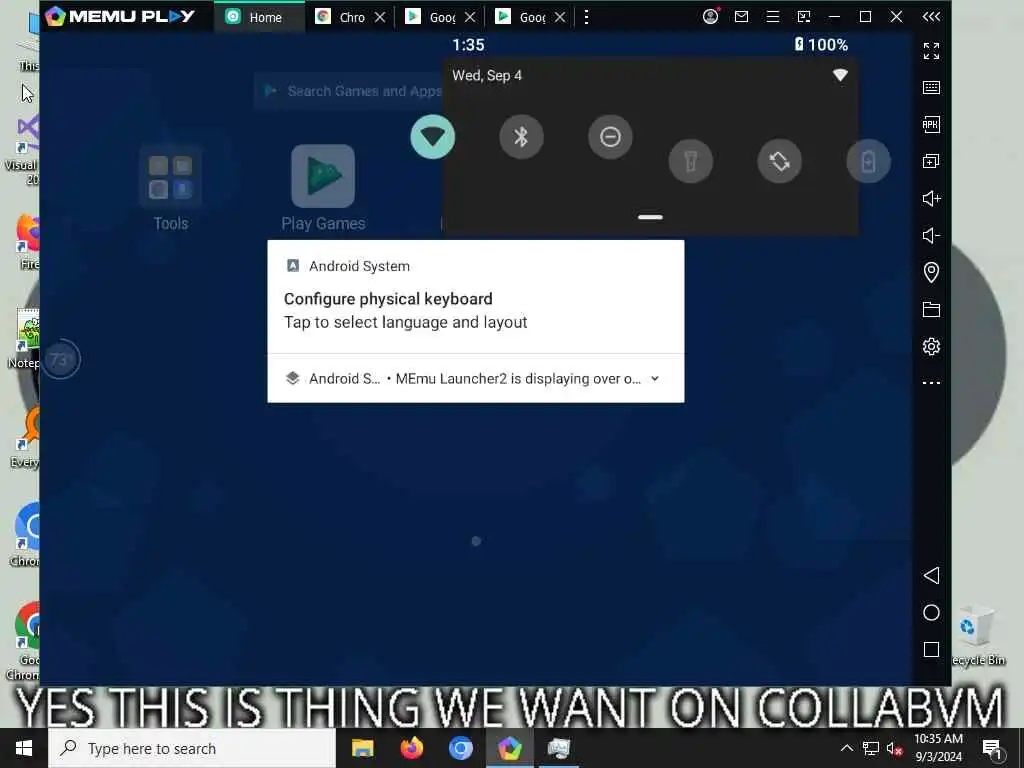
Task: Click the quick settings panel drag handle
Action: [650, 217]
